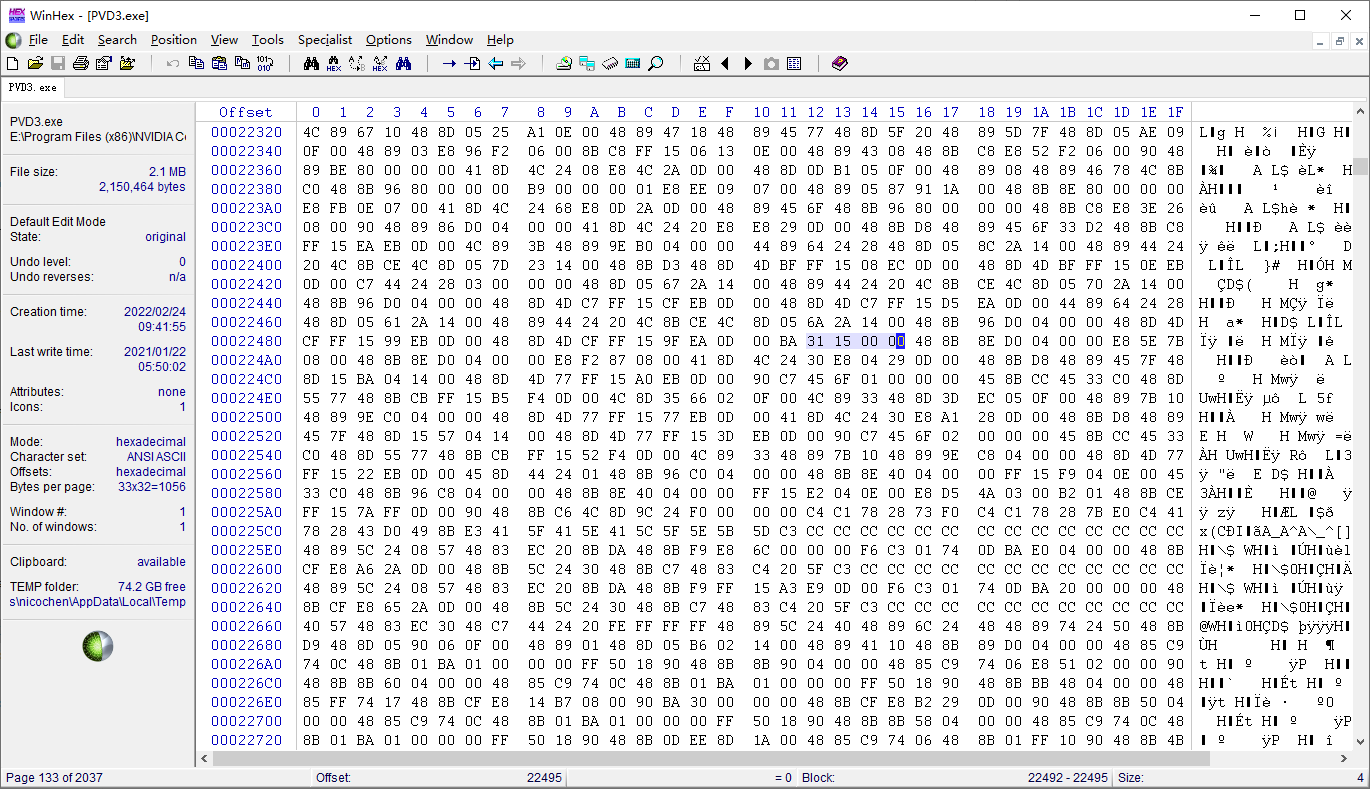This screenshot has height=789, width=1370.
Task: Open the Position menu
Action: click(174, 40)
